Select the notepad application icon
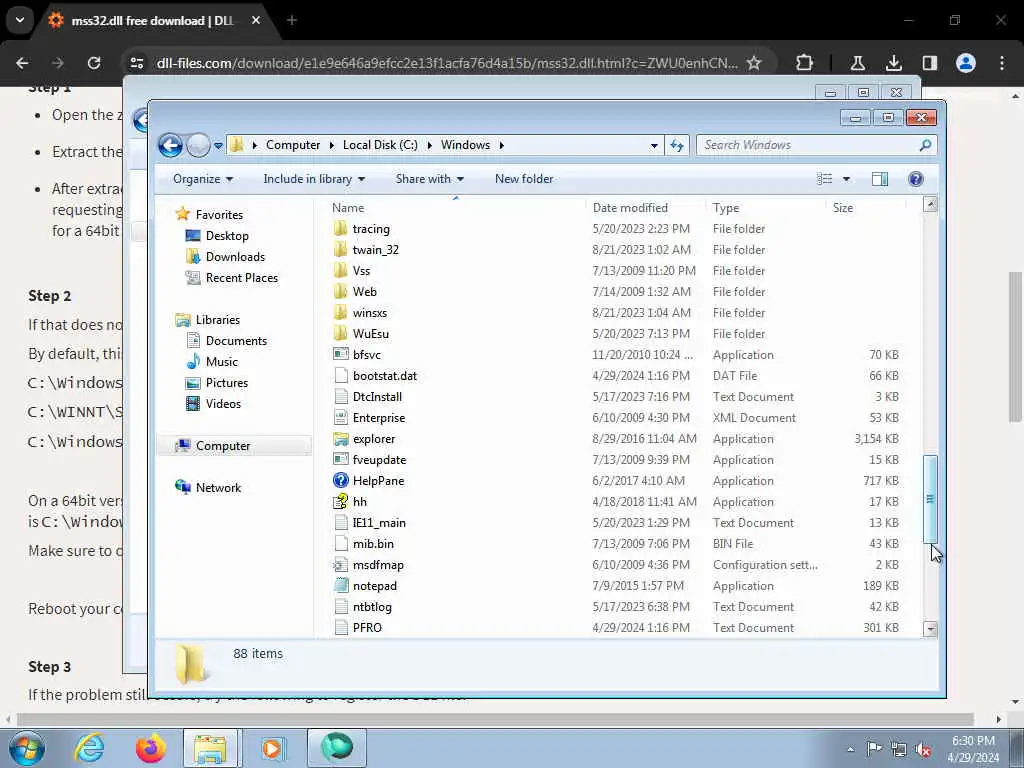1024x768 pixels. tap(340, 586)
